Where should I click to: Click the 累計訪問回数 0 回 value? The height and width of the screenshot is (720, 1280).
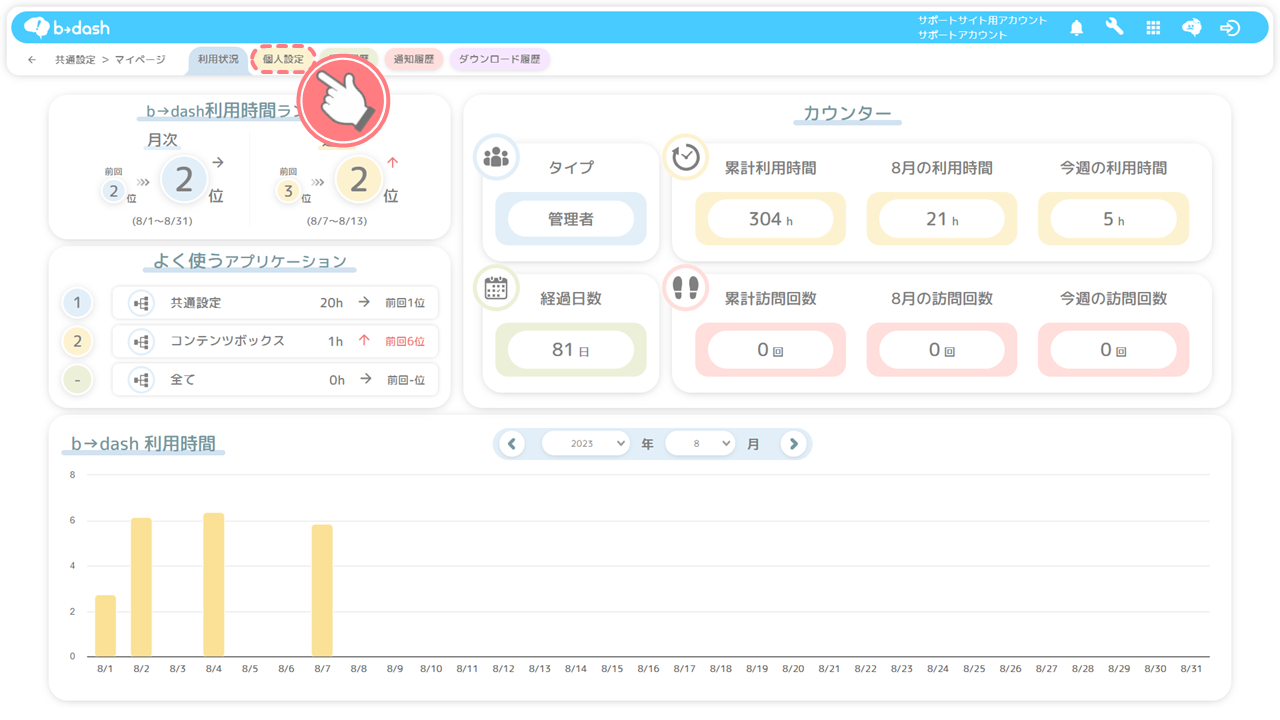tap(771, 350)
